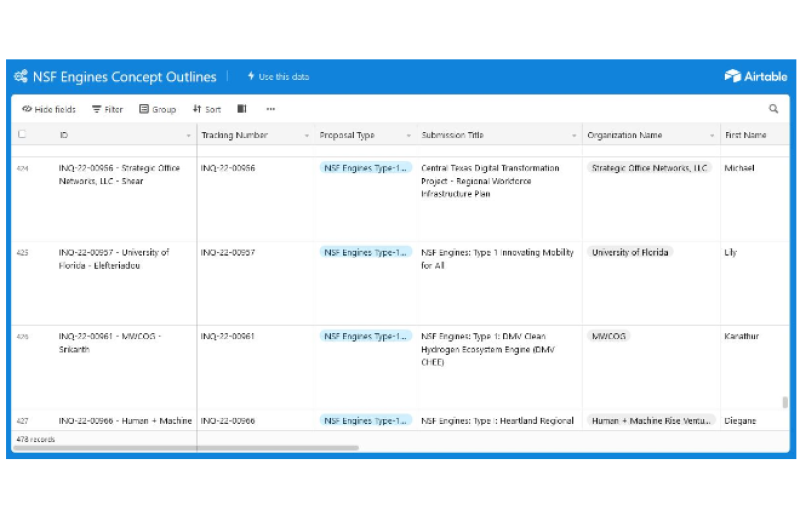Click the First Name column header
800x516 pixels.
pos(755,135)
